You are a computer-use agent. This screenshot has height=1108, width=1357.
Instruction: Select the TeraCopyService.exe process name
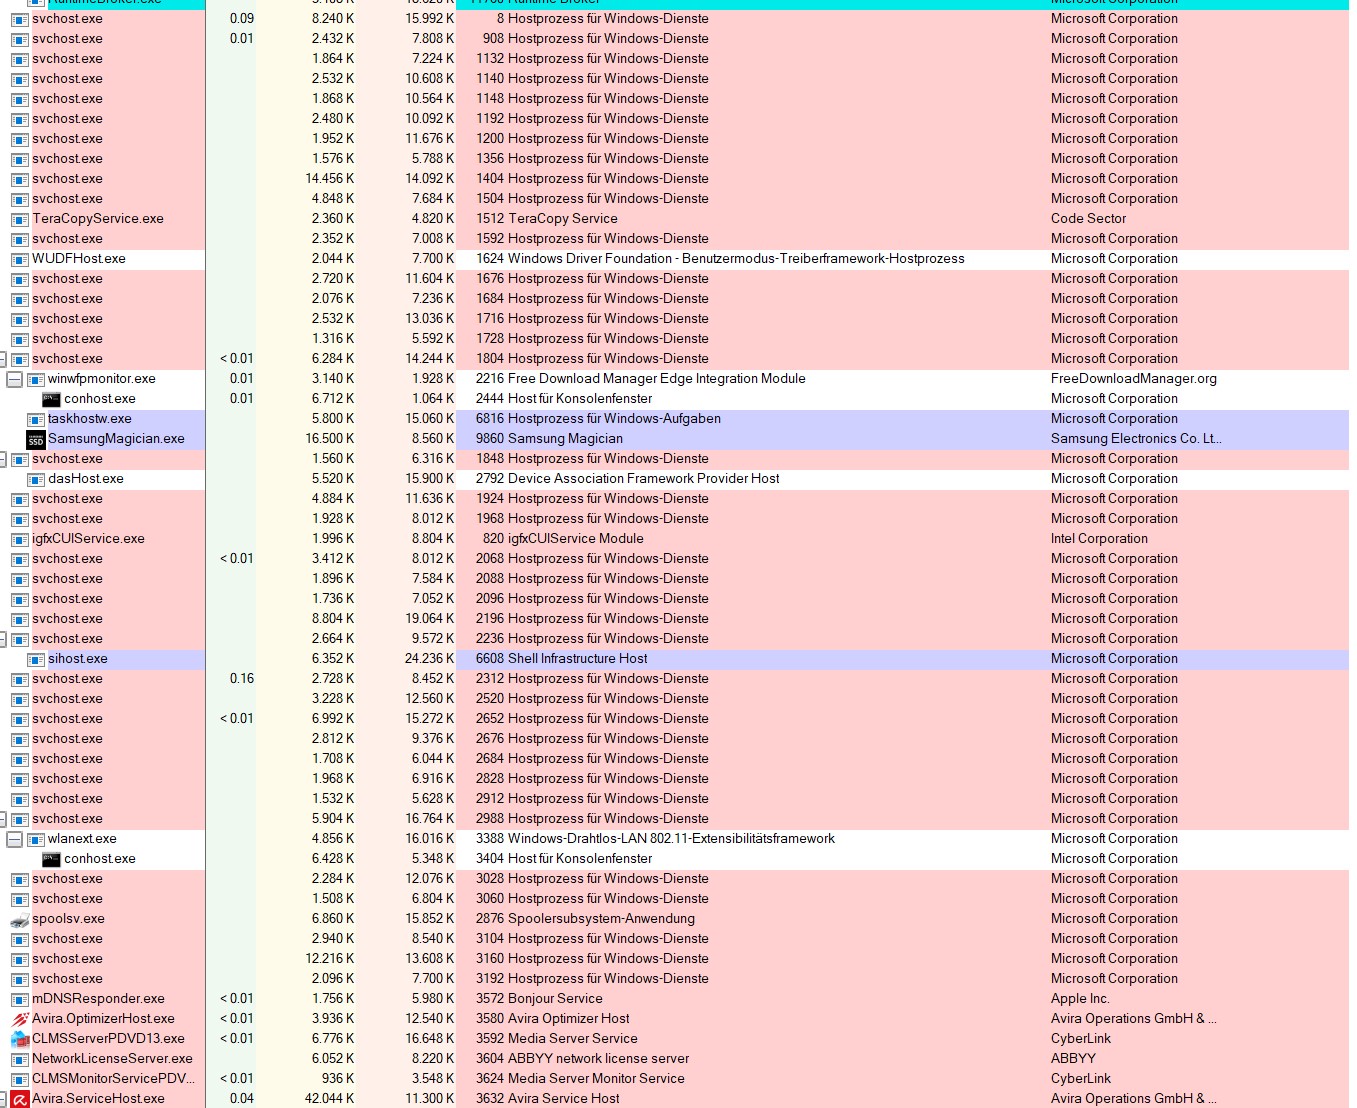(x=98, y=219)
